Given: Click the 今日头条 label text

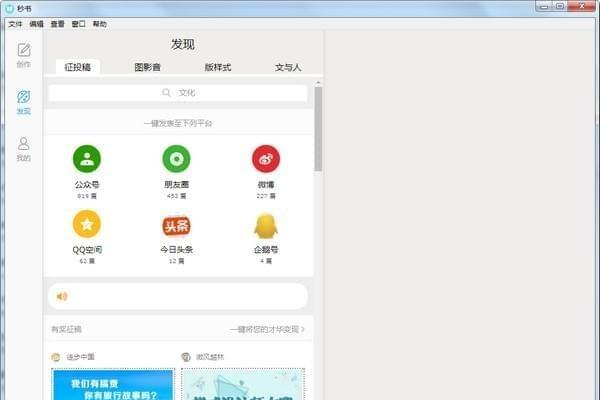Looking at the screenshot, I should [176, 250].
